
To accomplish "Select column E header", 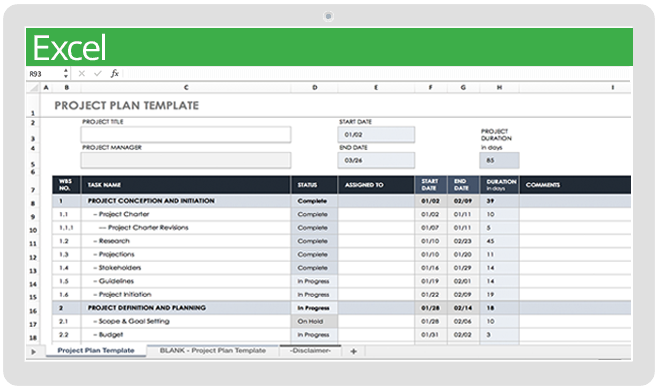I will pyautogui.click(x=376, y=88).
